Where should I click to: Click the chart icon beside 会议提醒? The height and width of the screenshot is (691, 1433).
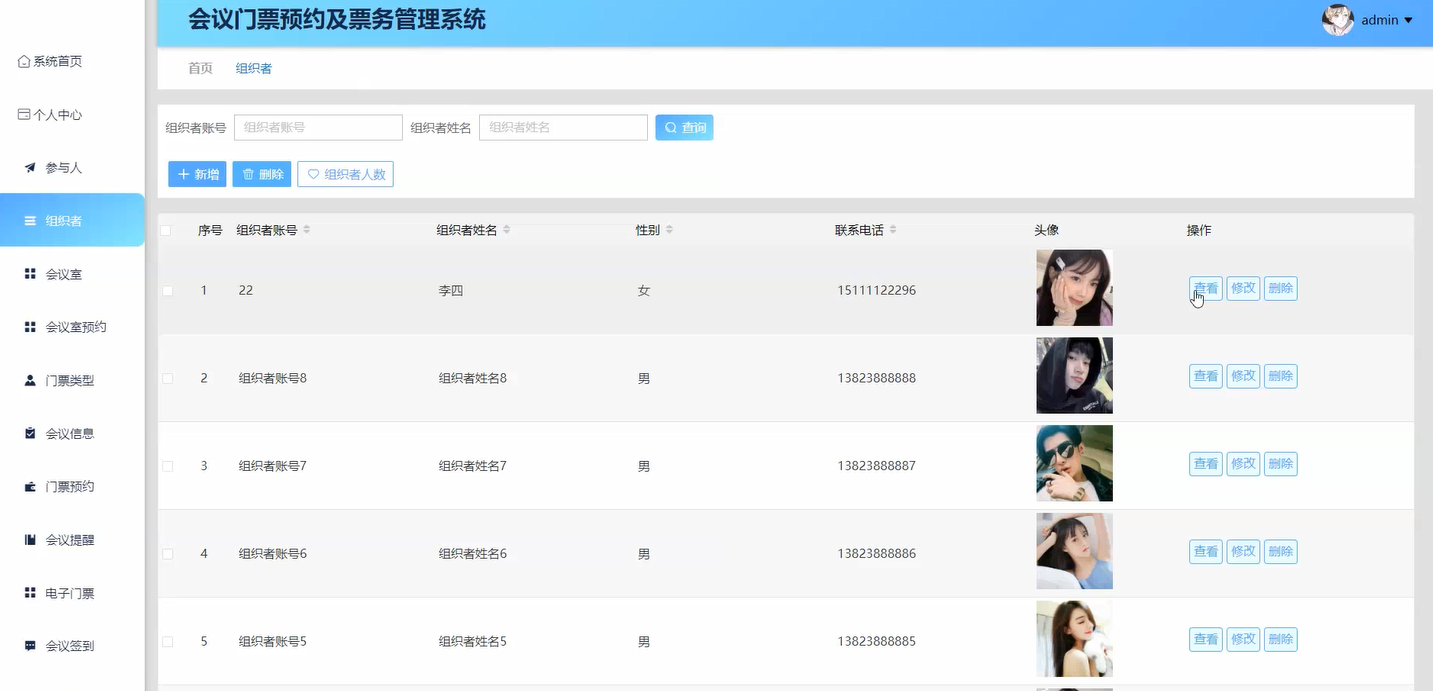[x=30, y=540]
